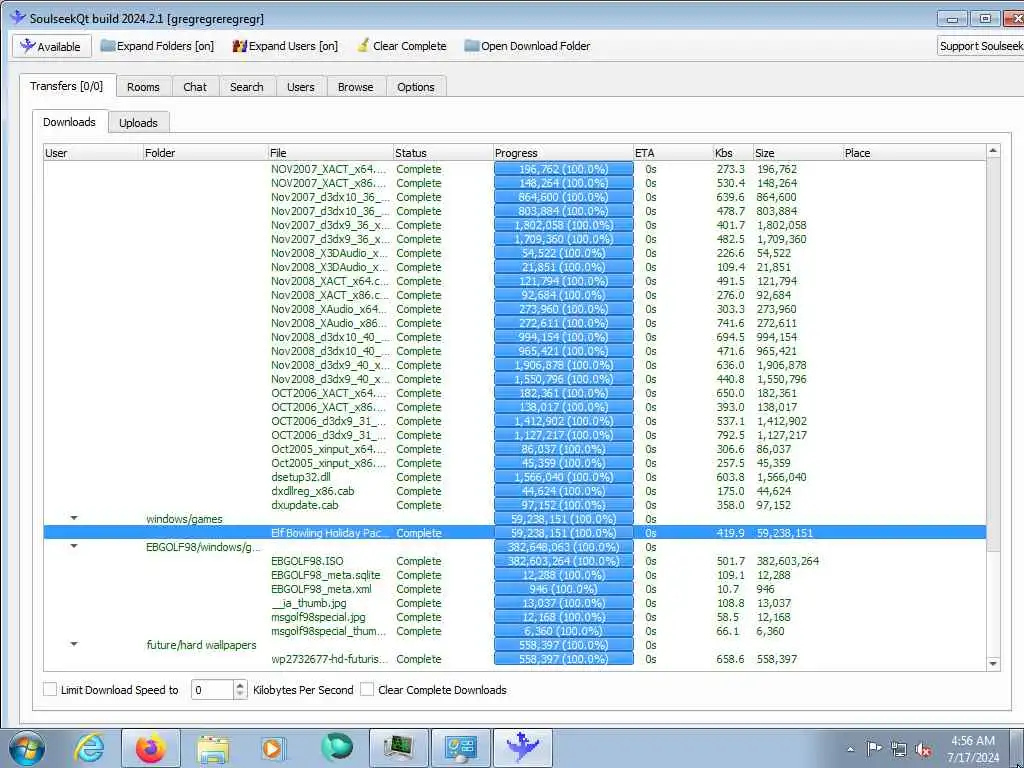Viewport: 1024px width, 768px height.
Task: Click the Support Soulseek button
Action: [980, 46]
